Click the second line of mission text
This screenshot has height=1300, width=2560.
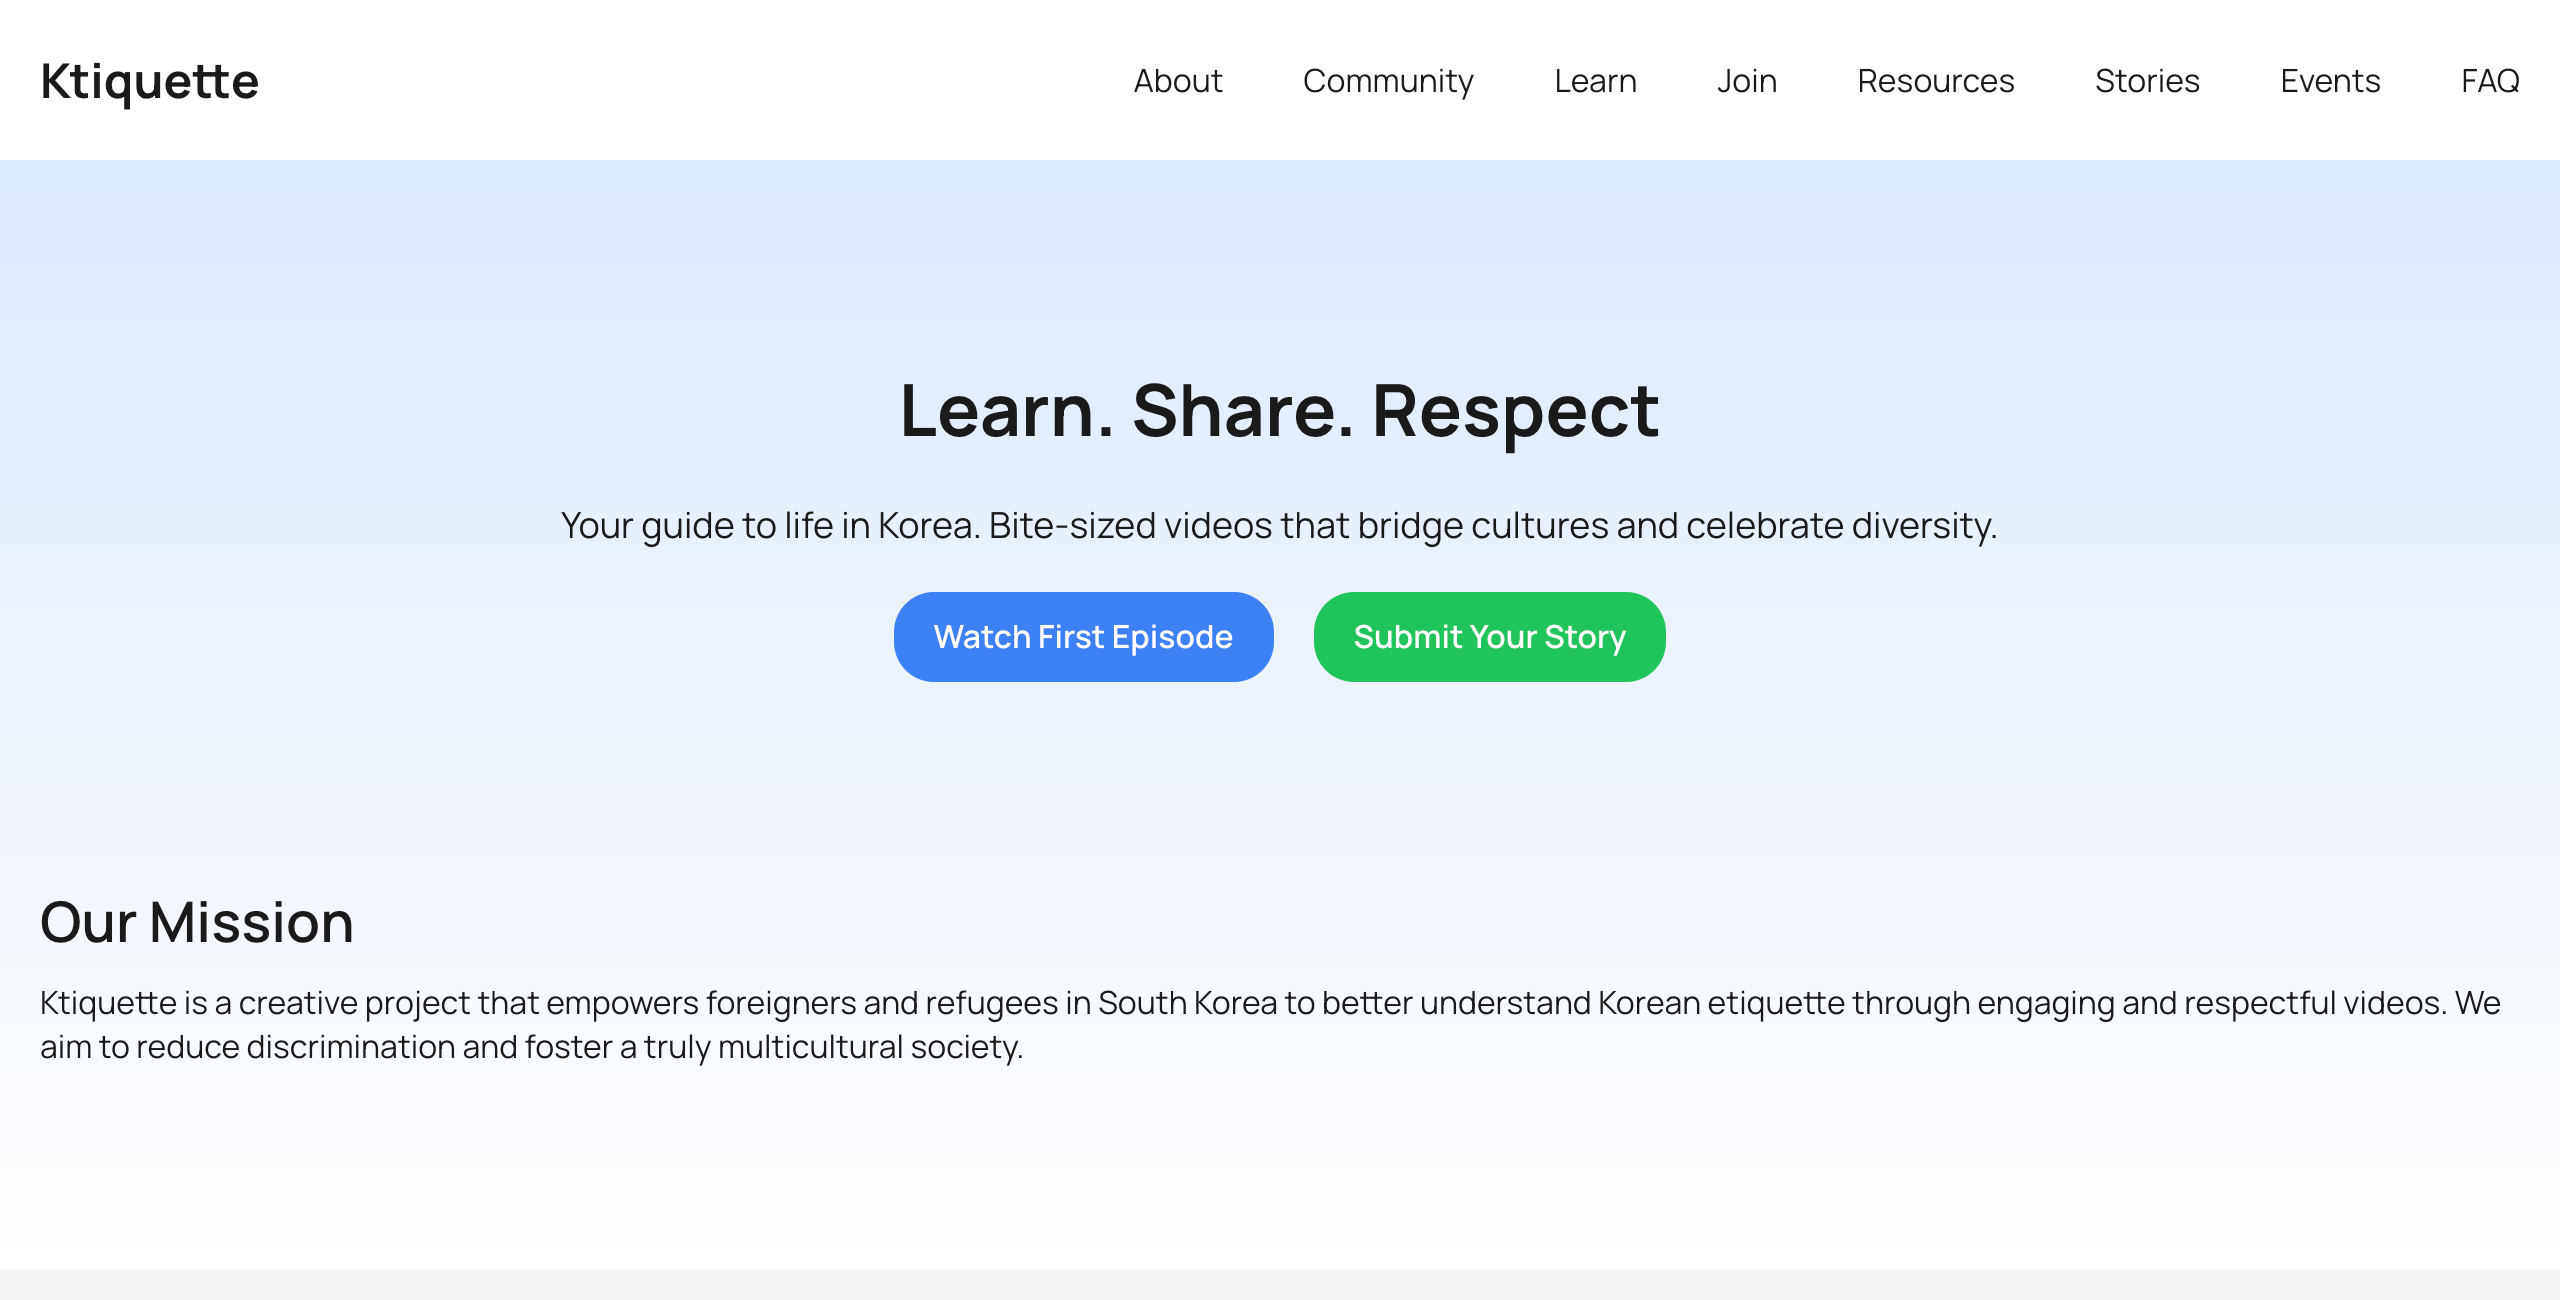pos(531,1047)
